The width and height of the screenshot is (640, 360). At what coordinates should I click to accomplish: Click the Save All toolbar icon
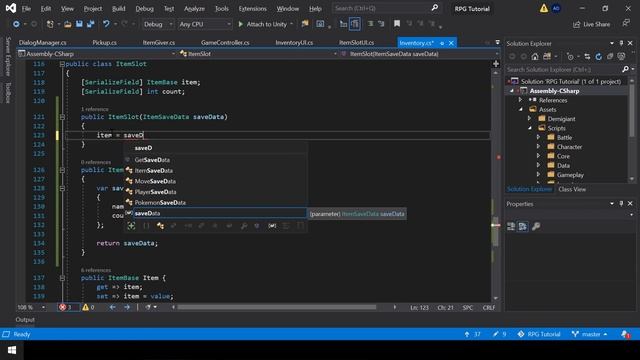tap(90, 24)
